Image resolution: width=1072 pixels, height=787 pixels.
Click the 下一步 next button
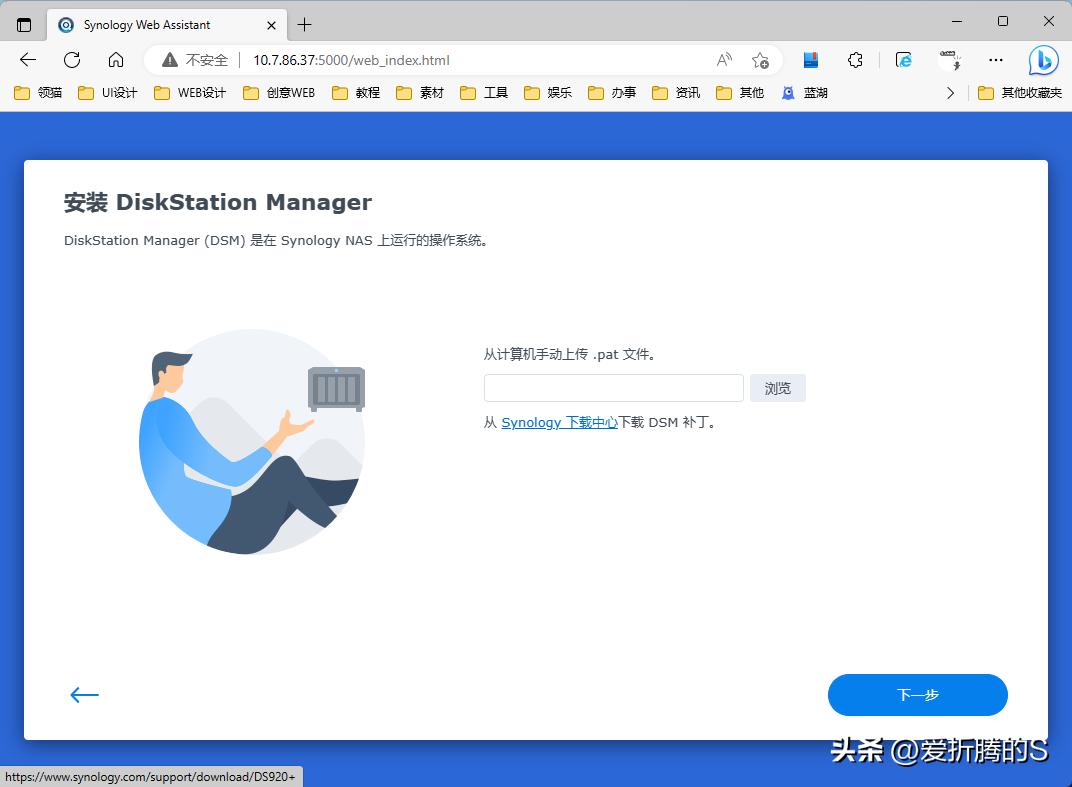point(916,695)
